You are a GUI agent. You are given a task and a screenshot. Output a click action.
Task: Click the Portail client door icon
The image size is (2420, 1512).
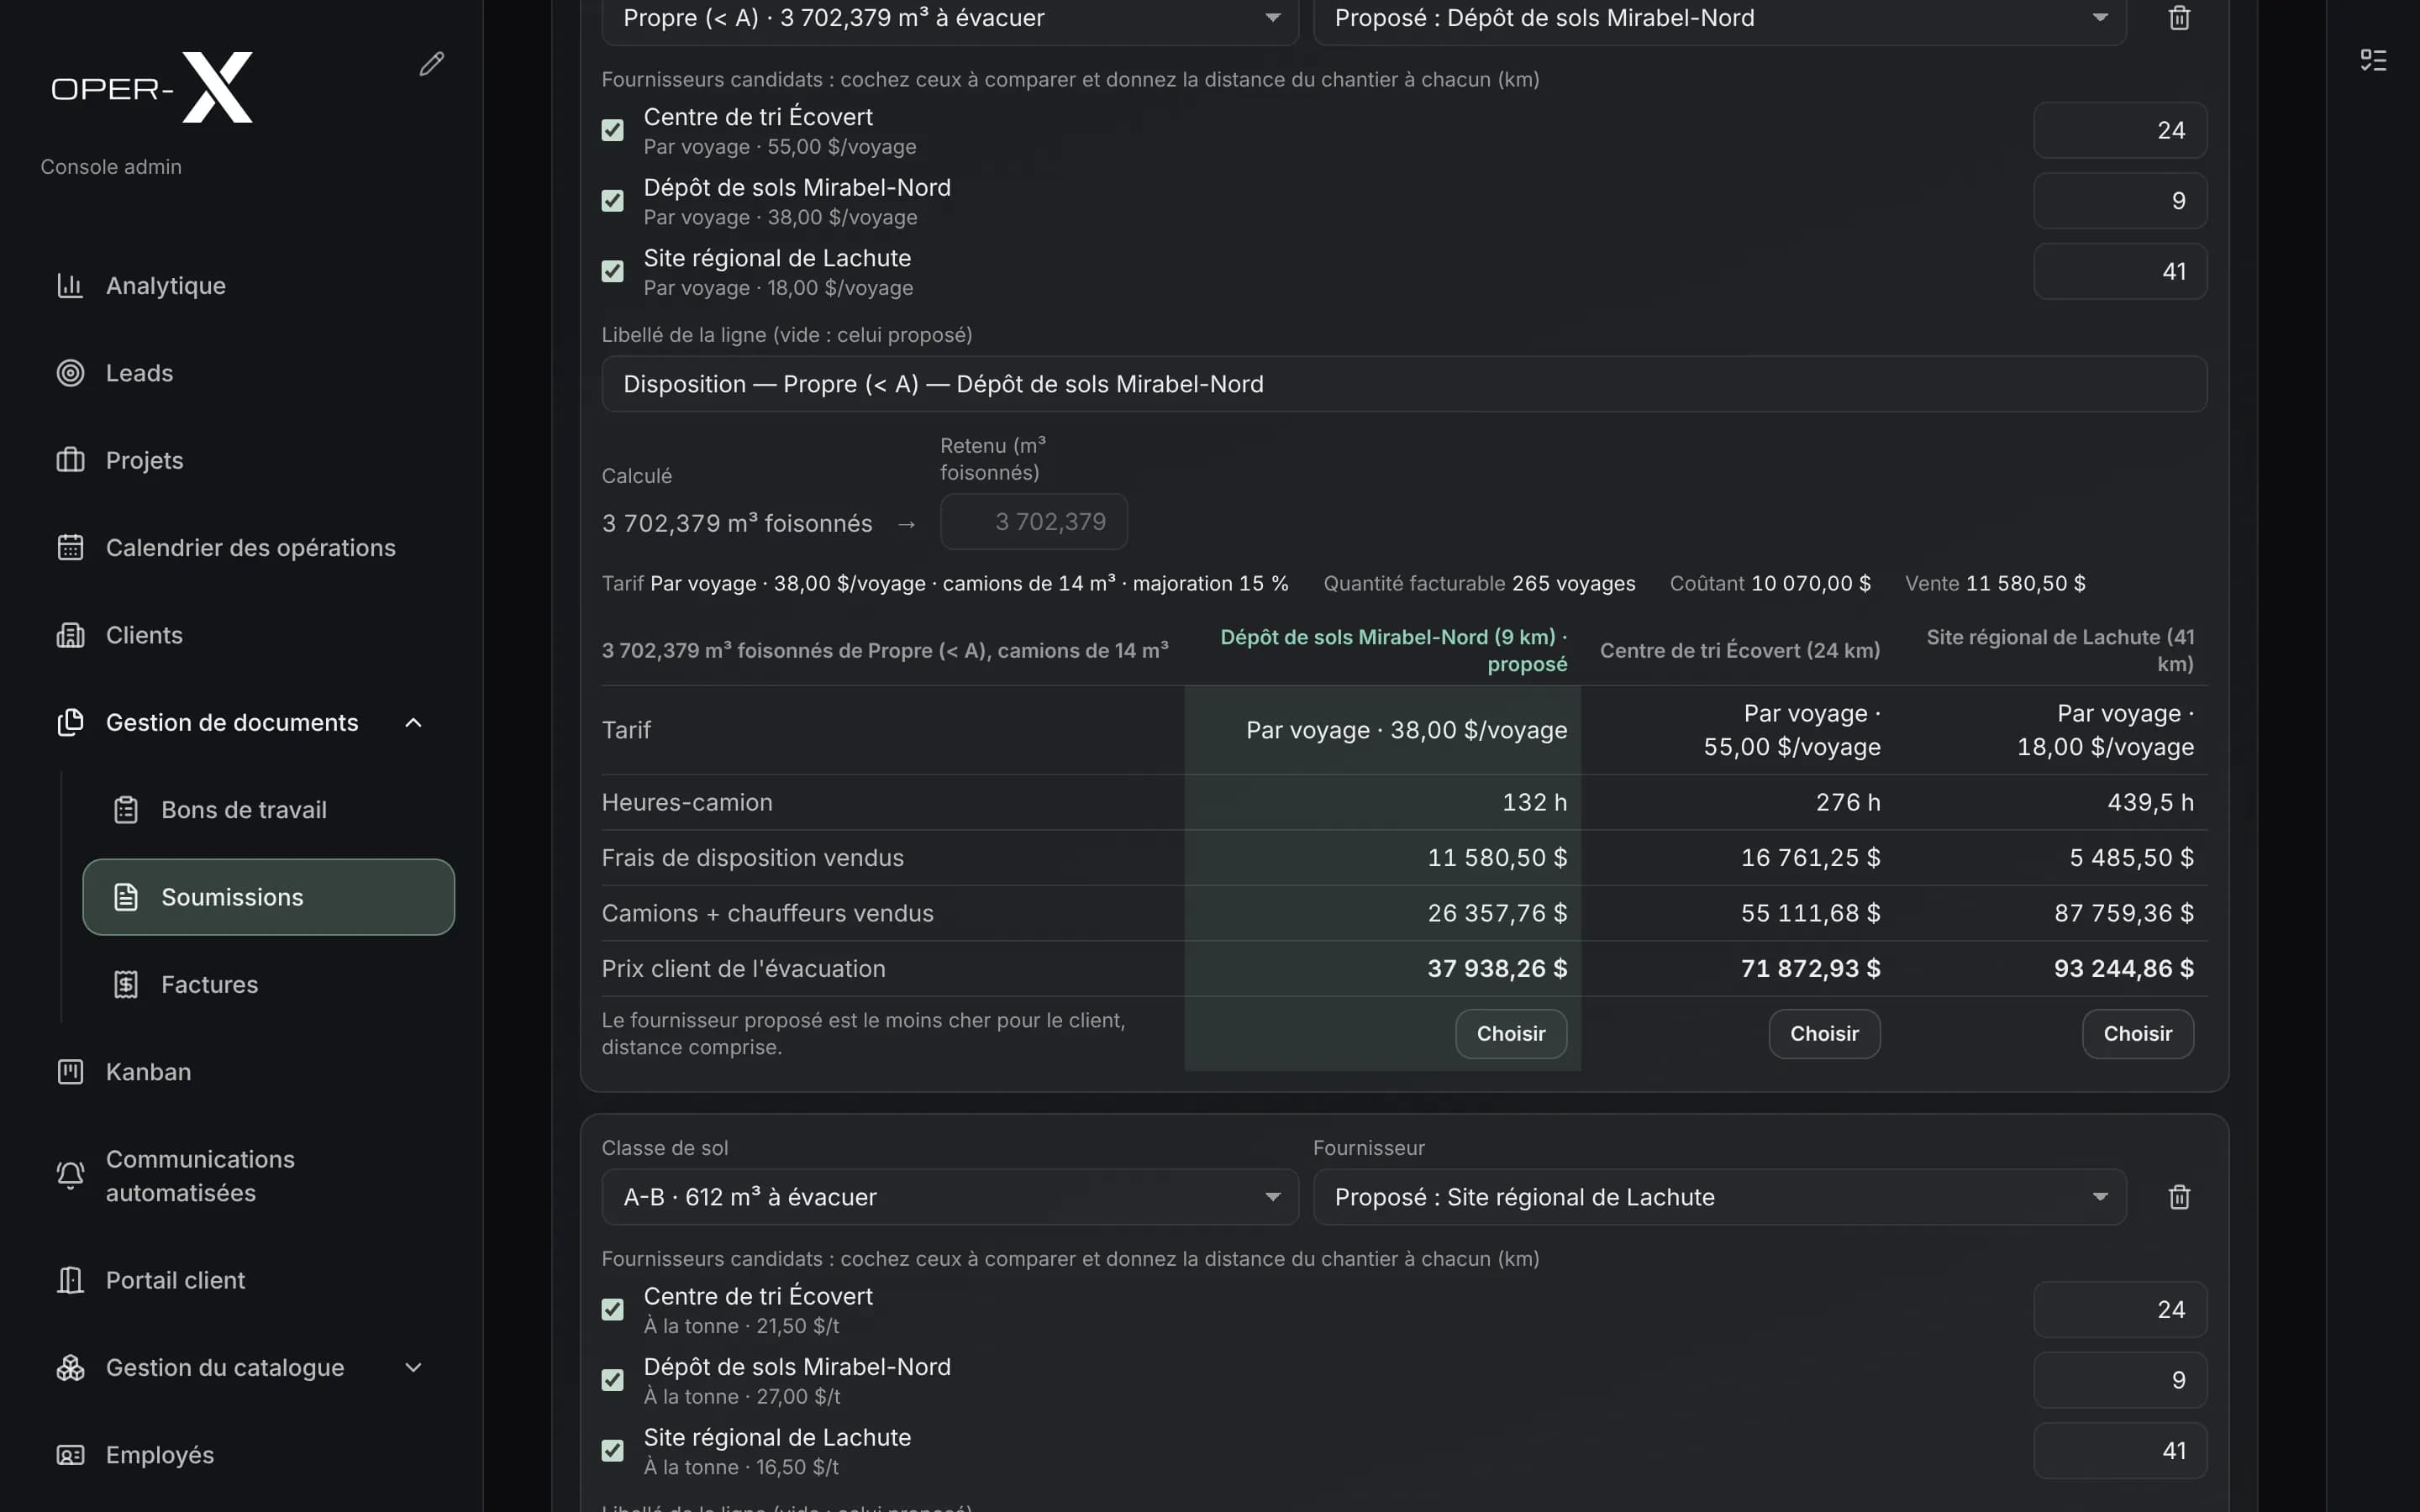(70, 1280)
